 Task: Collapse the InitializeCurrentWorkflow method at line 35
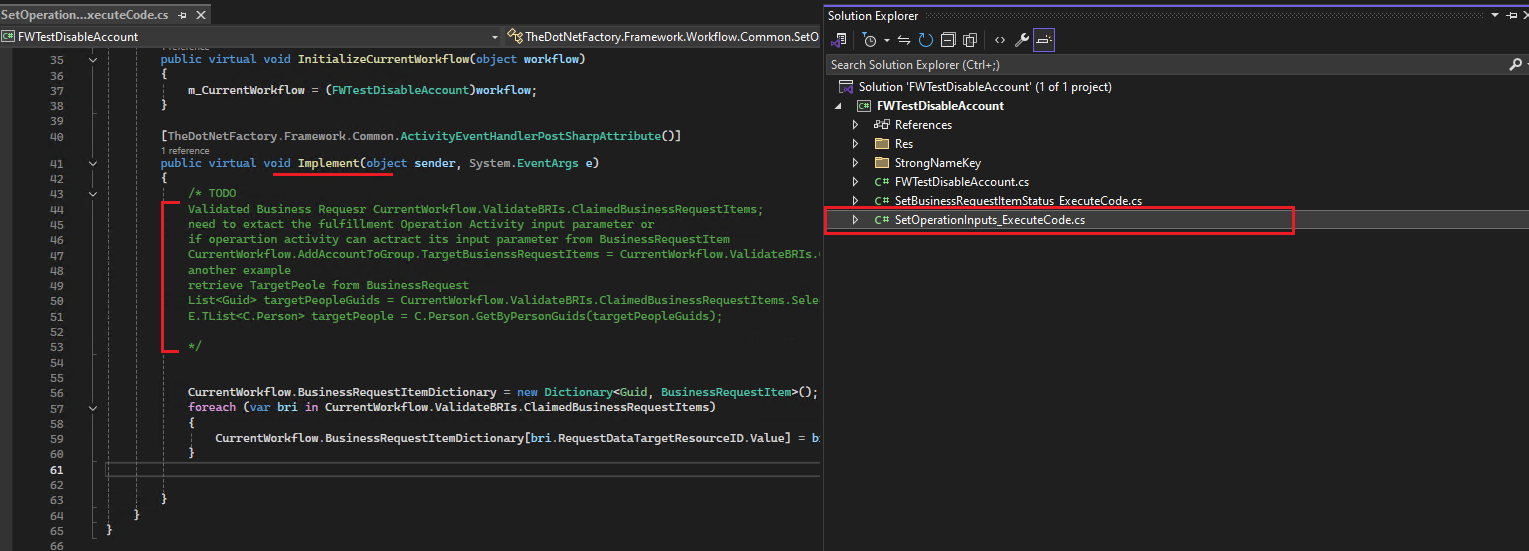[93, 60]
